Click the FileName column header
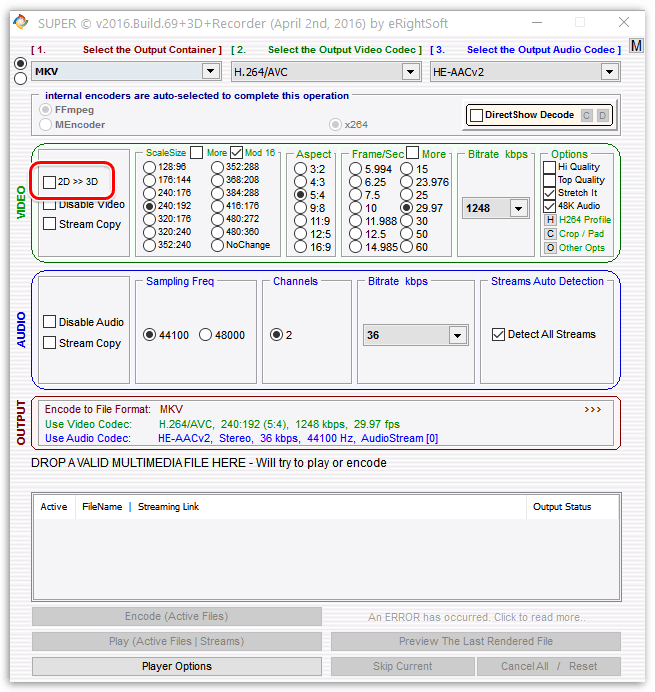The width and height of the screenshot is (655, 692). [102, 507]
